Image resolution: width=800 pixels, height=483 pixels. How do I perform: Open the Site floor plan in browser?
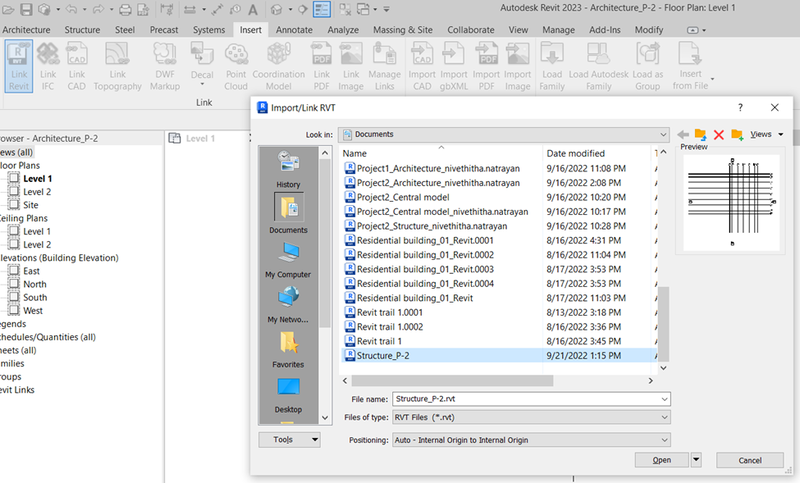pos(30,205)
